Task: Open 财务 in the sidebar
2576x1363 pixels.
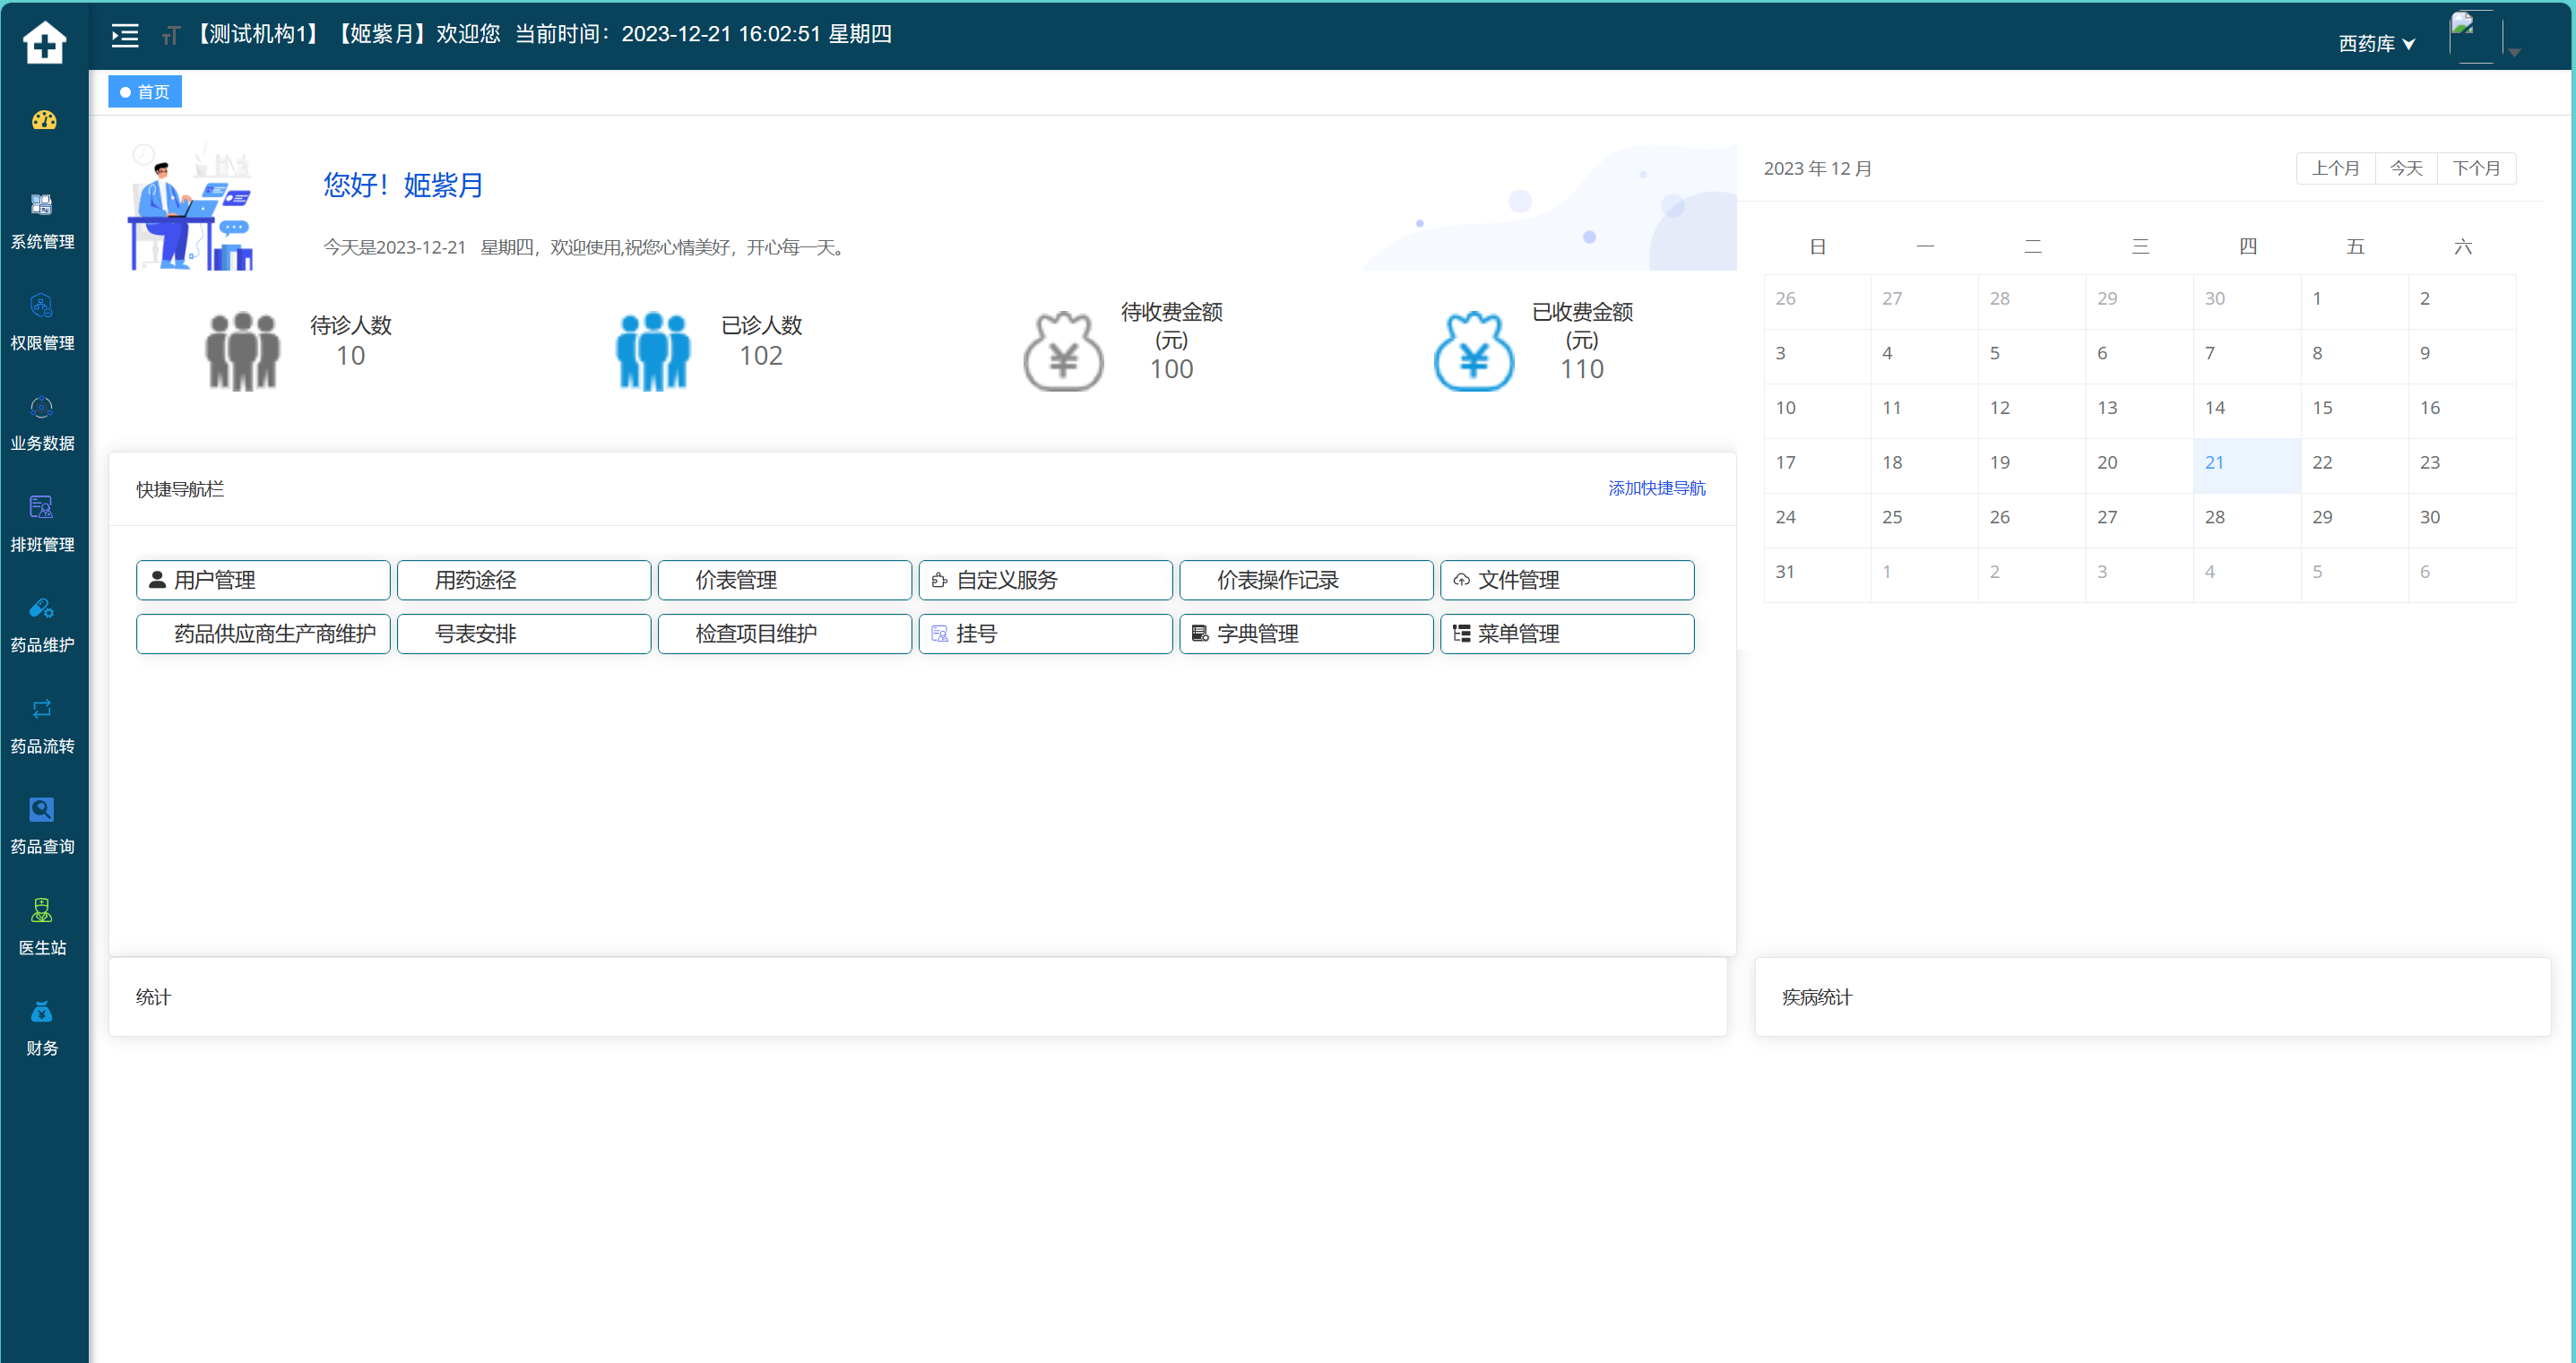Action: point(42,1028)
